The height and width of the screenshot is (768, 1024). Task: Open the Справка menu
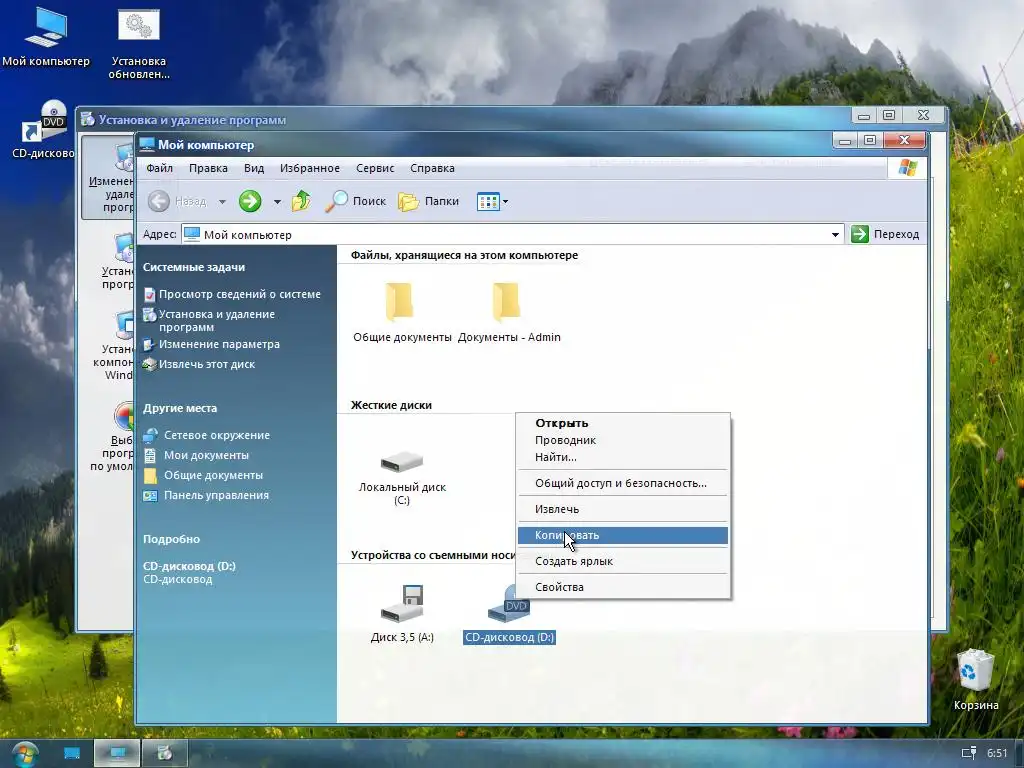[x=432, y=168]
